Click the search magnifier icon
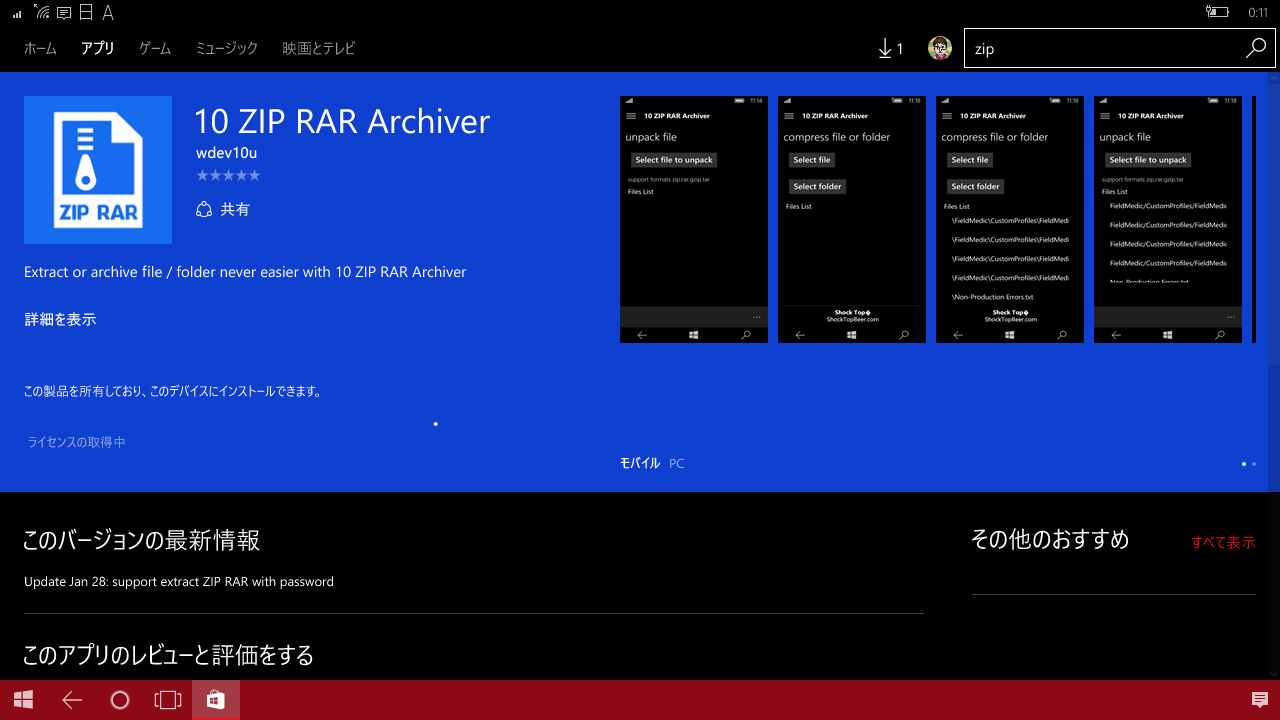The image size is (1280, 720). point(1256,48)
